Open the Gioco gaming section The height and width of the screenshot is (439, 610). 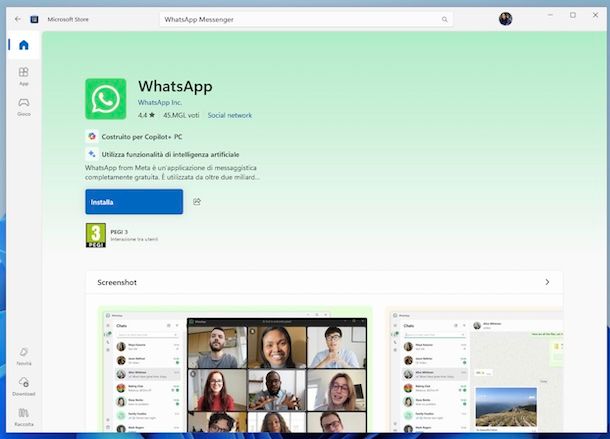24,107
